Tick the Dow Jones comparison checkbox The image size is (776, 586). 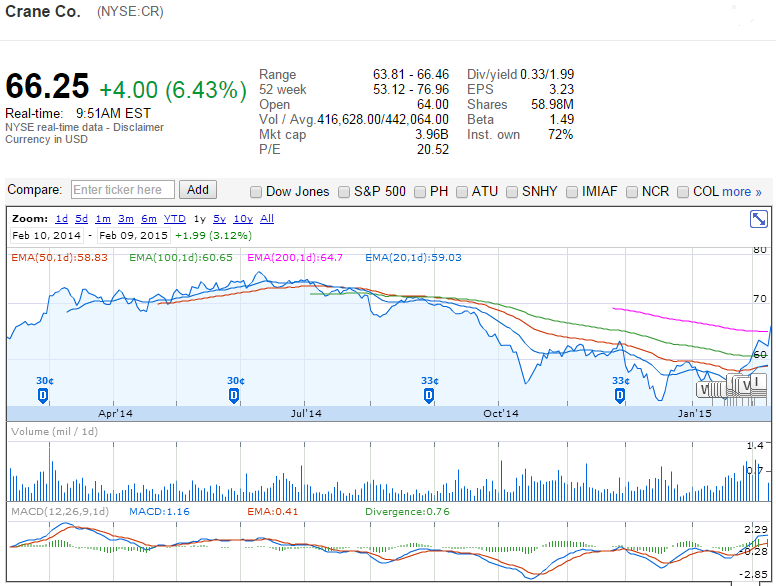[256, 192]
